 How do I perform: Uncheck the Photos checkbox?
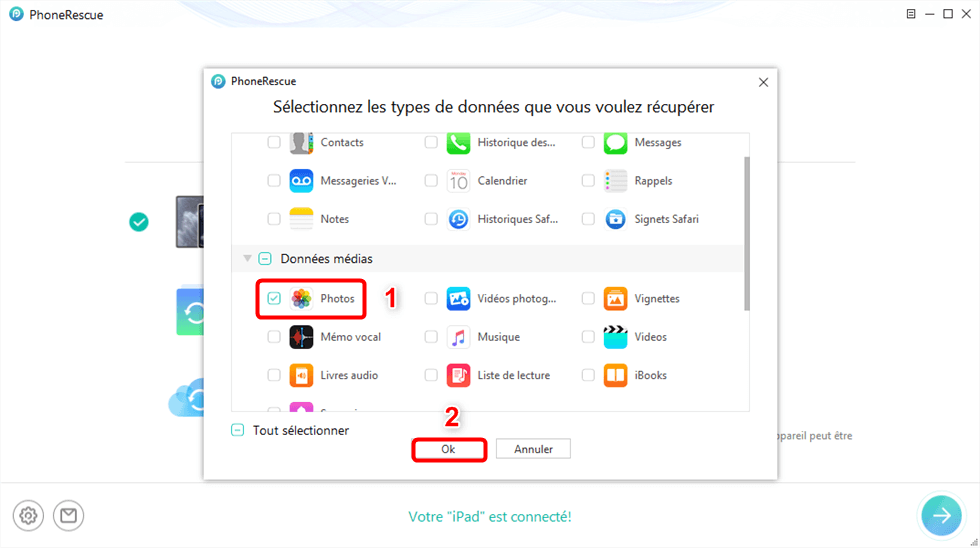[x=274, y=299]
